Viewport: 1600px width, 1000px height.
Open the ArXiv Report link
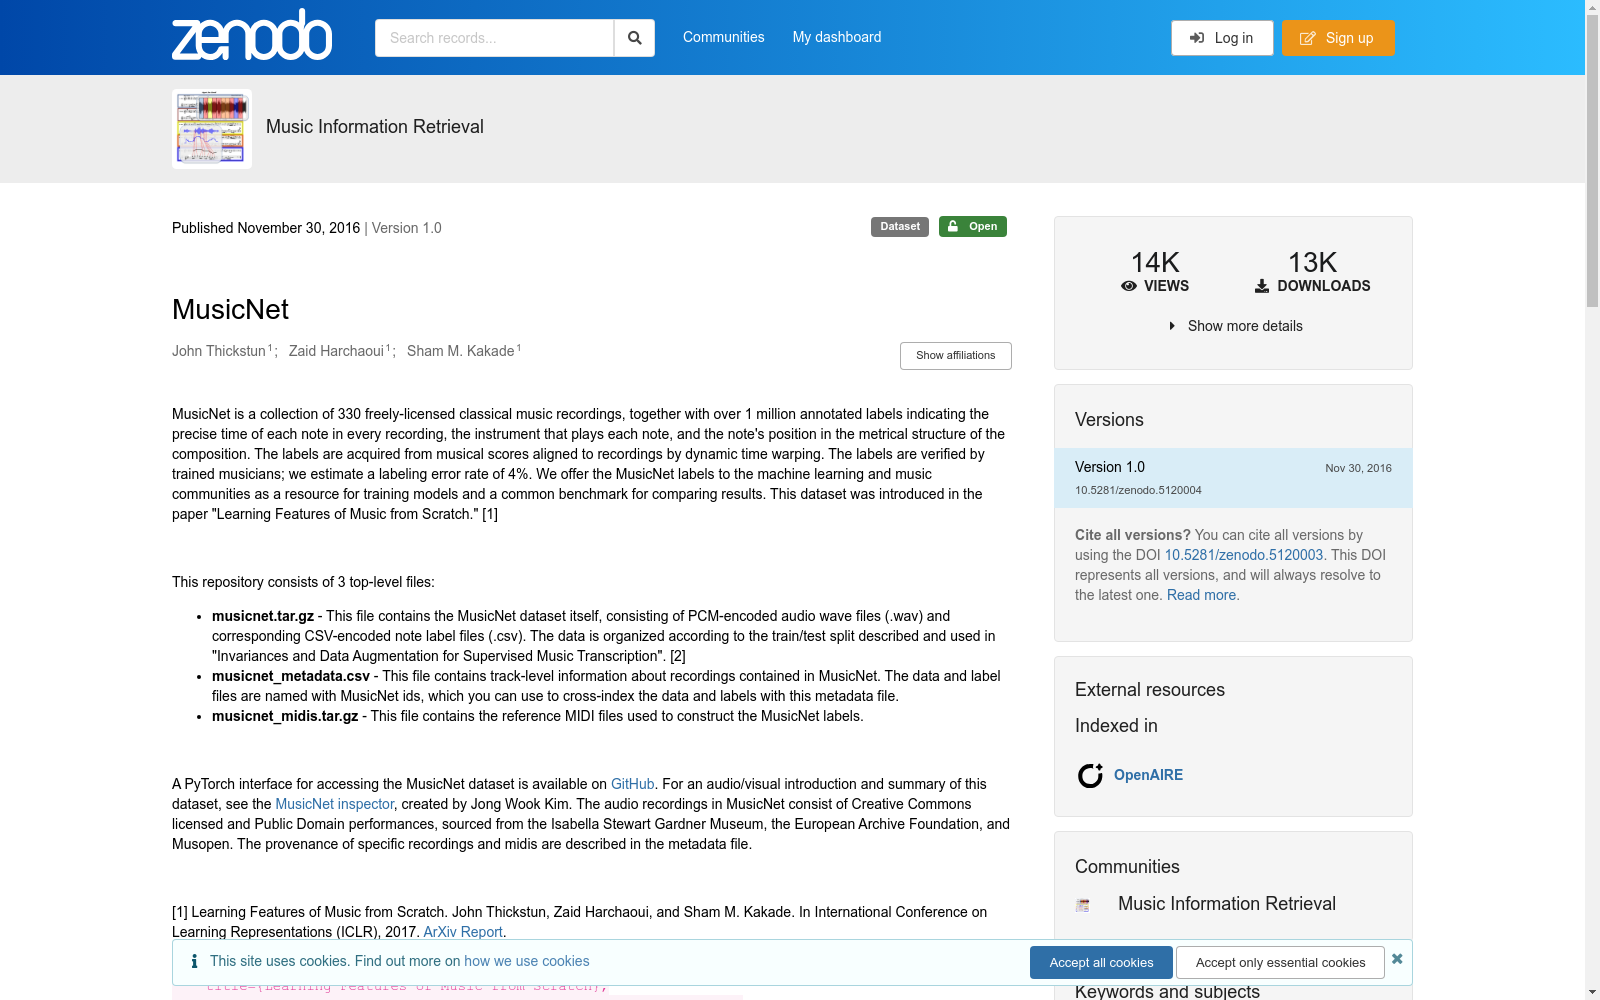click(463, 932)
